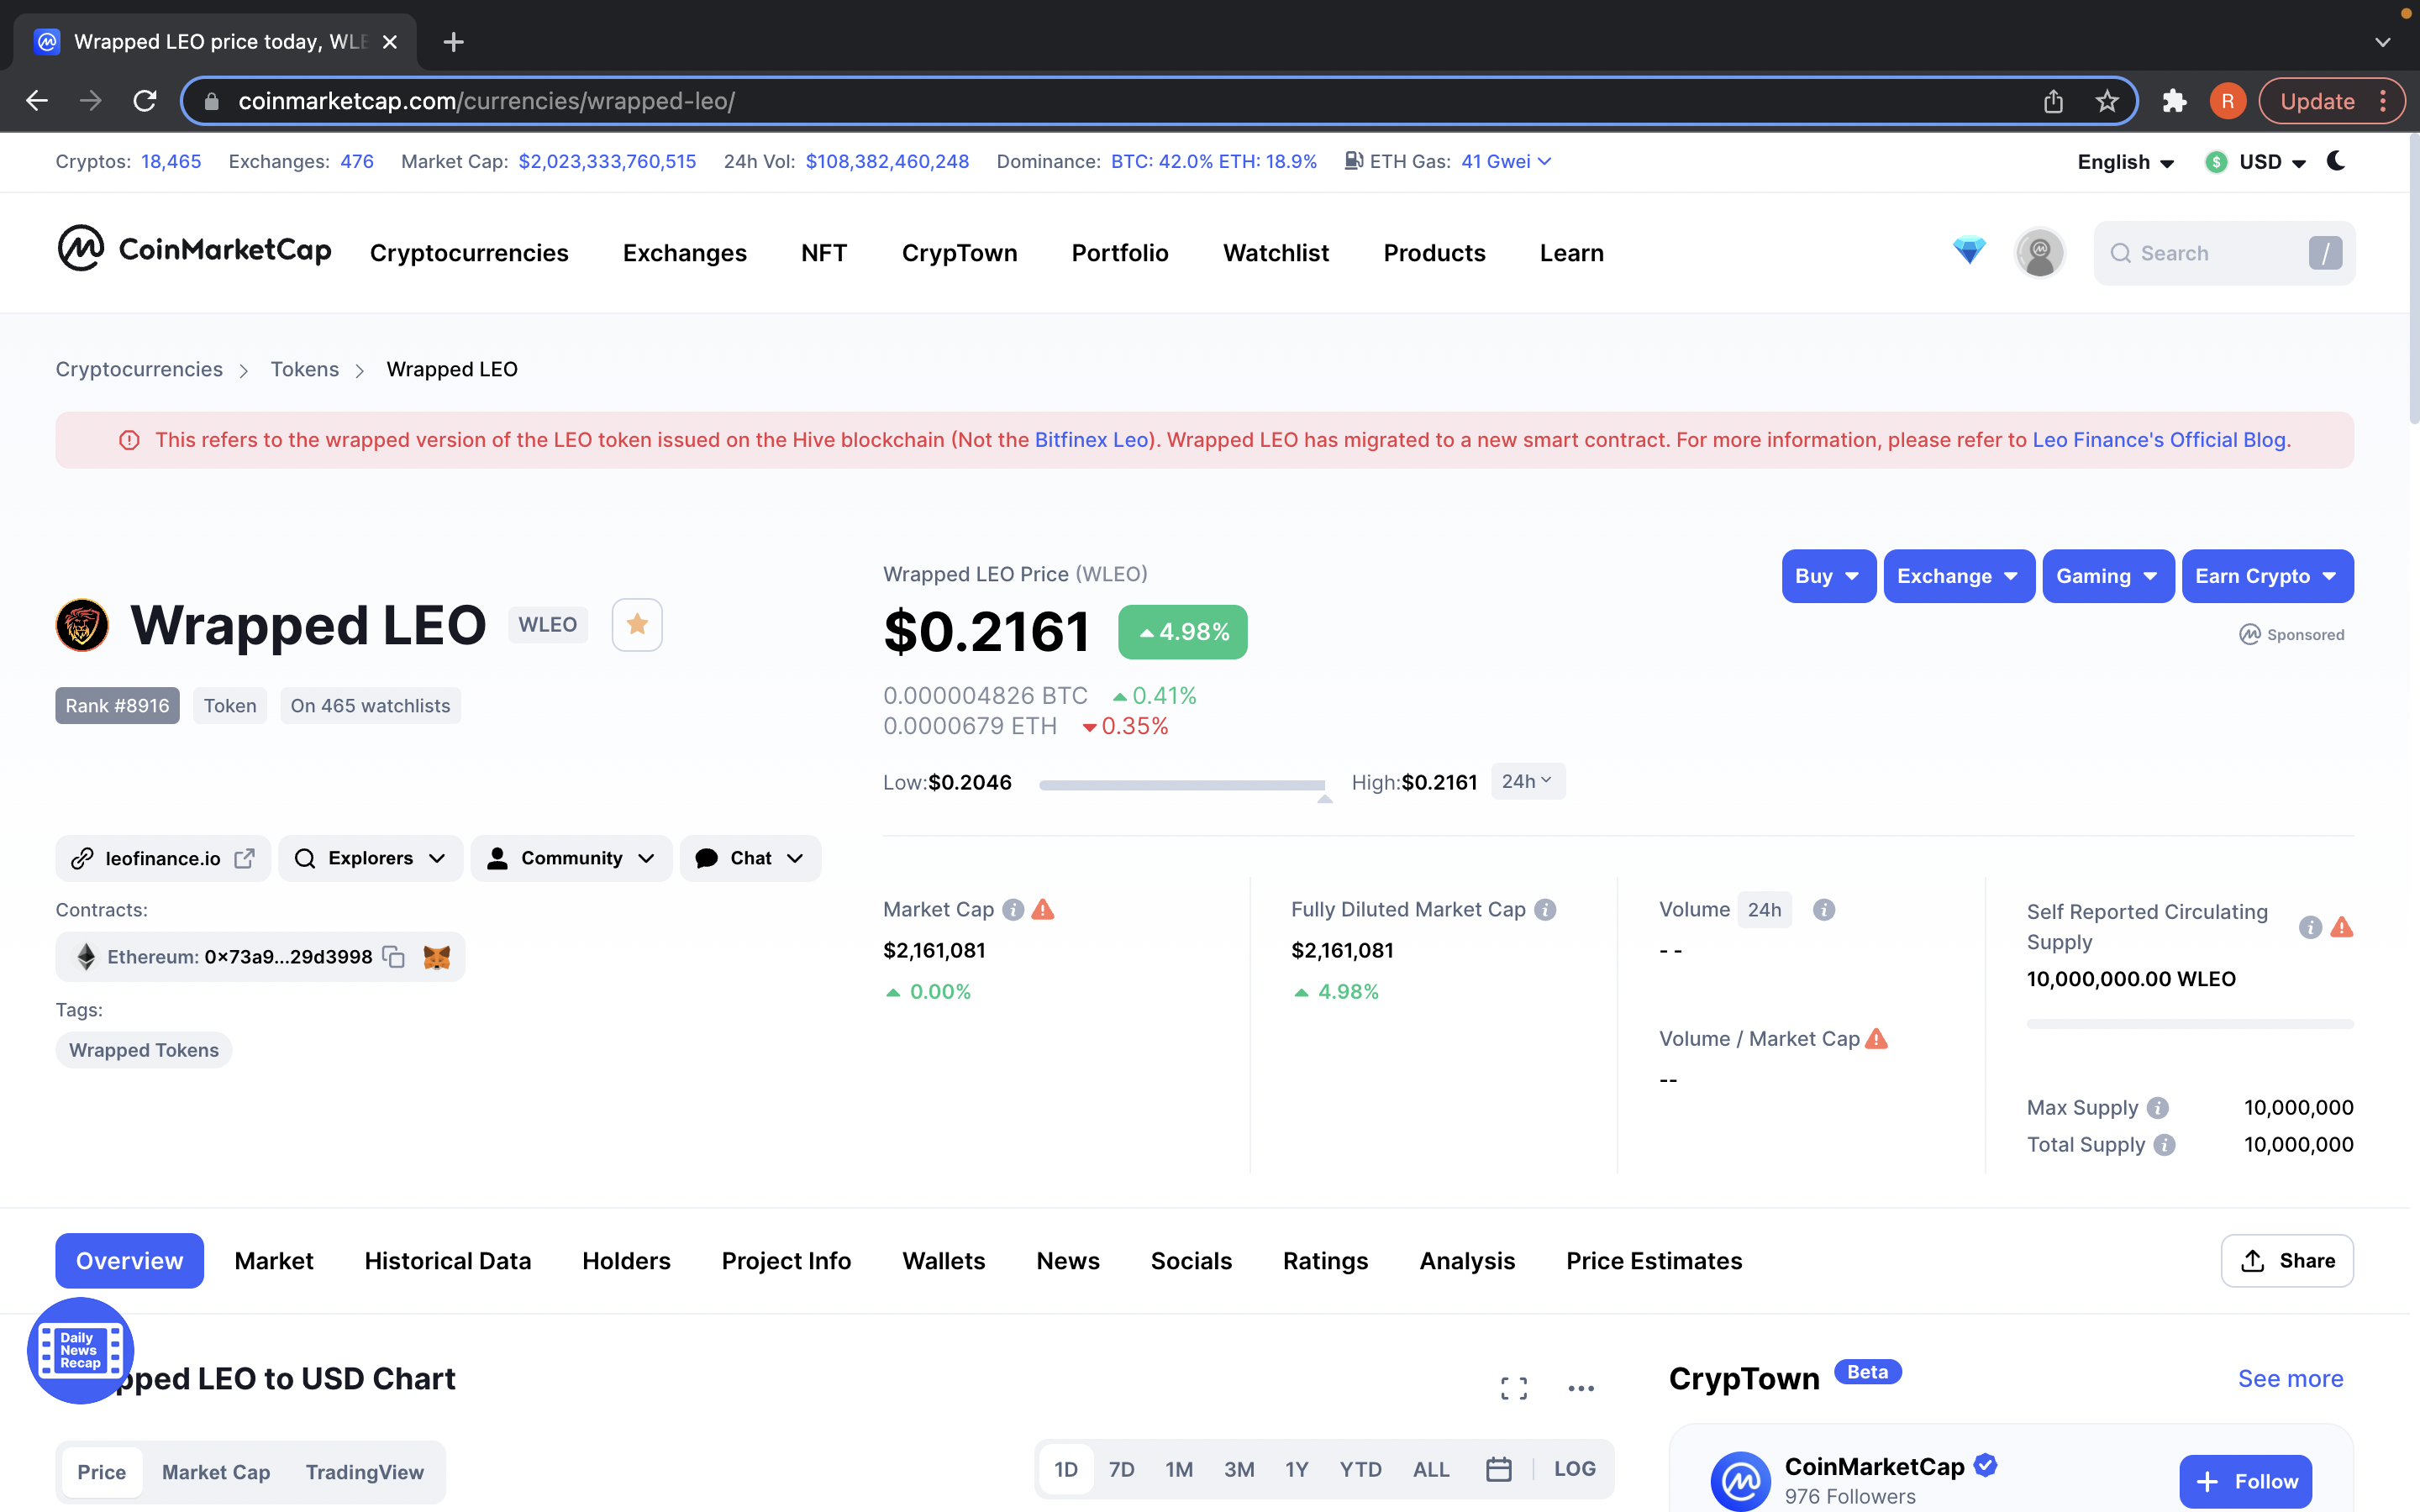Open USD currency dropdown
This screenshot has width=2420, height=1512.
pos(2256,162)
